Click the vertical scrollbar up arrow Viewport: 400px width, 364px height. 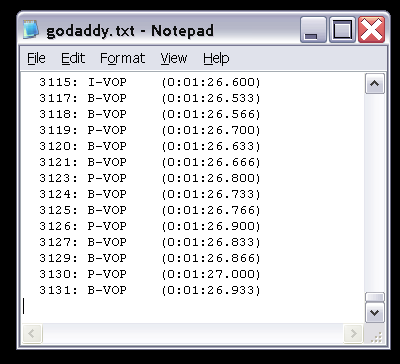click(375, 84)
